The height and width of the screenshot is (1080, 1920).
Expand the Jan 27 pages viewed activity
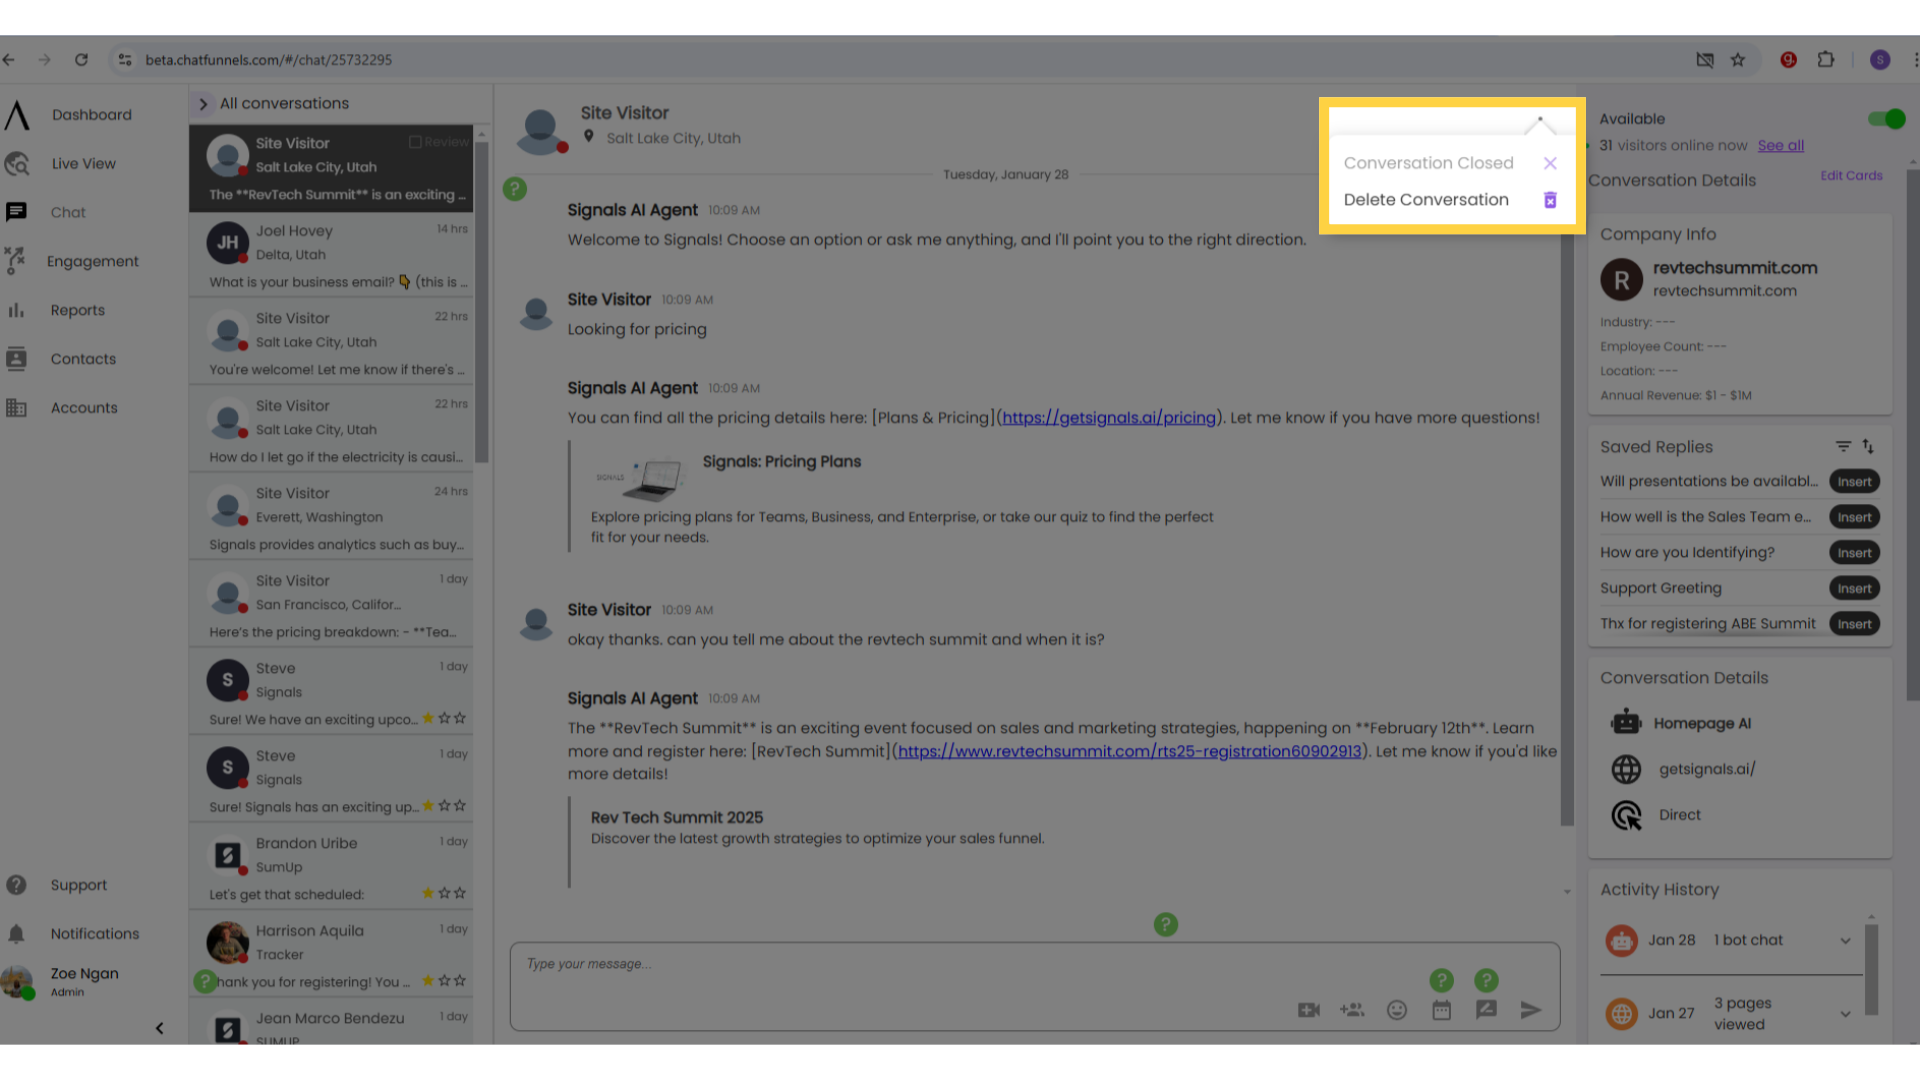click(x=1845, y=1014)
